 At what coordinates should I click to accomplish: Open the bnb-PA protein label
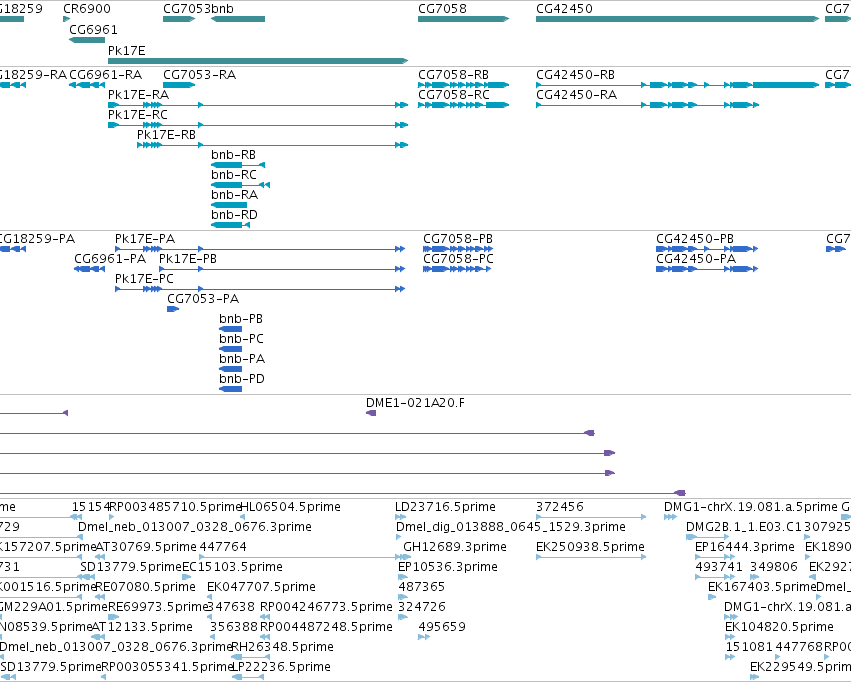242,359
